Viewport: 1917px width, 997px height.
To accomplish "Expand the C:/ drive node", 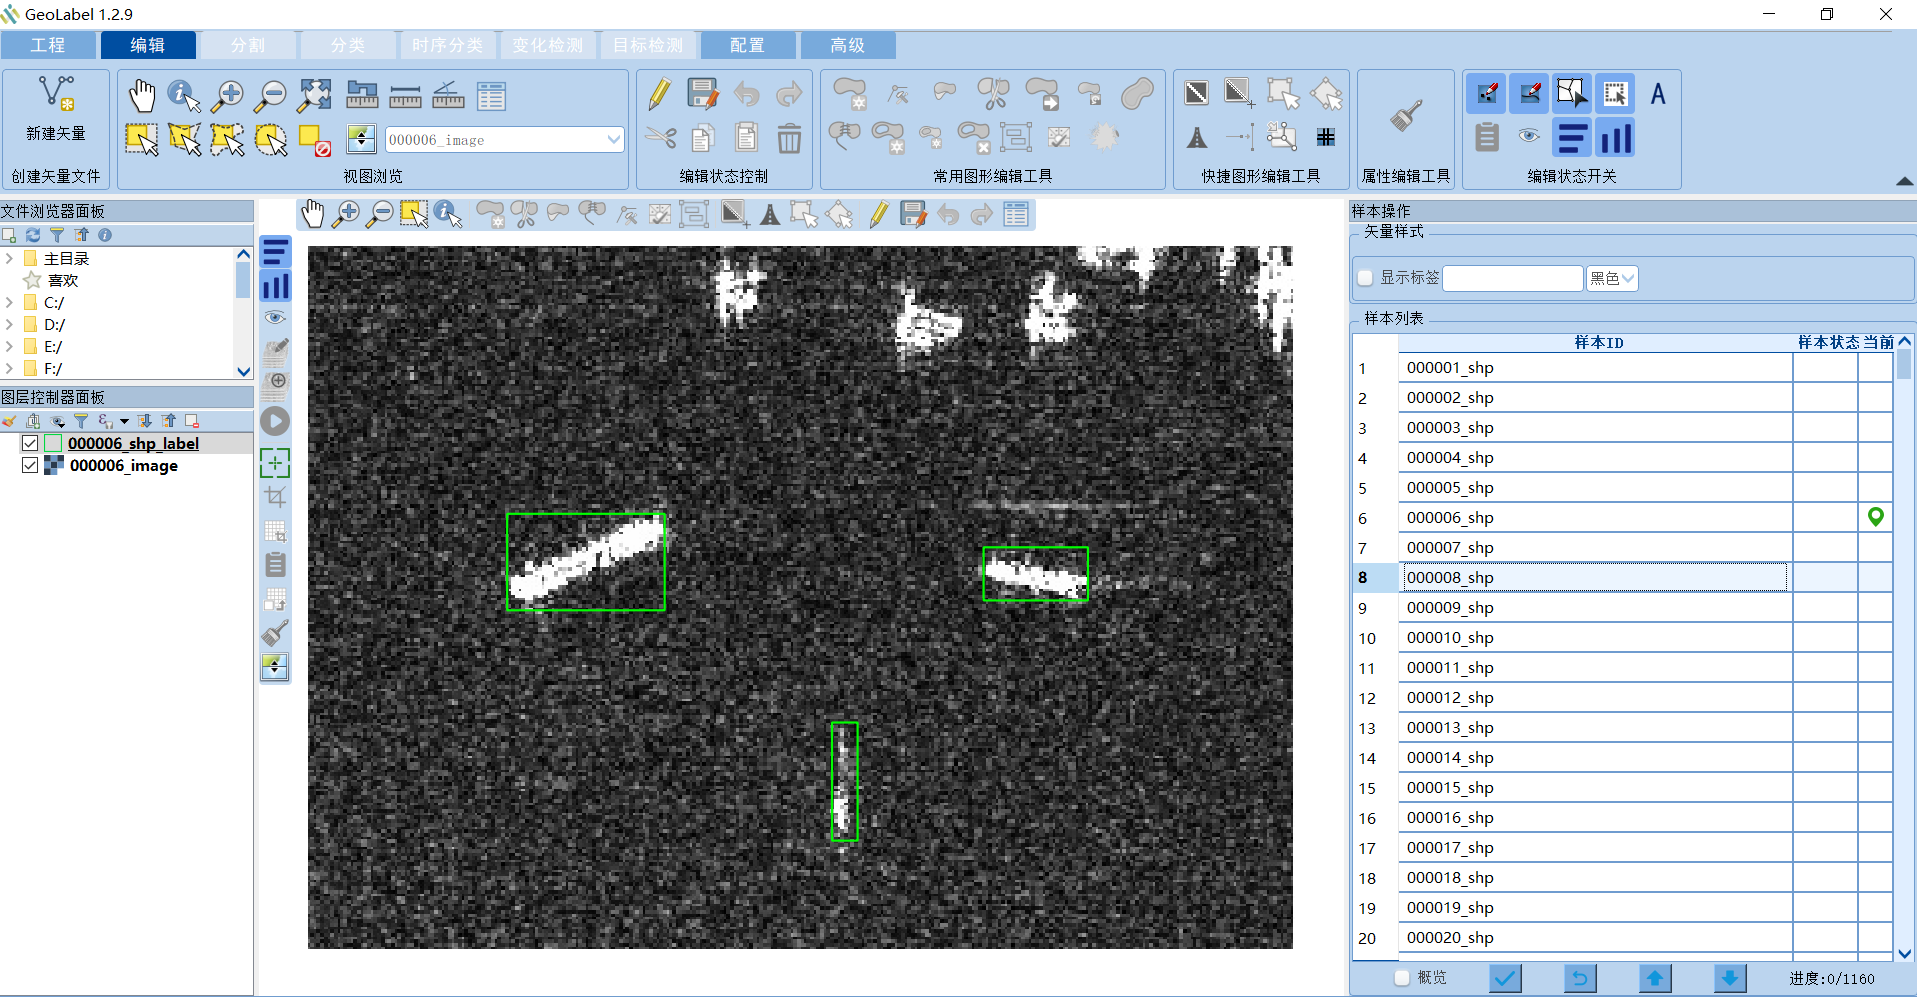I will (9, 302).
